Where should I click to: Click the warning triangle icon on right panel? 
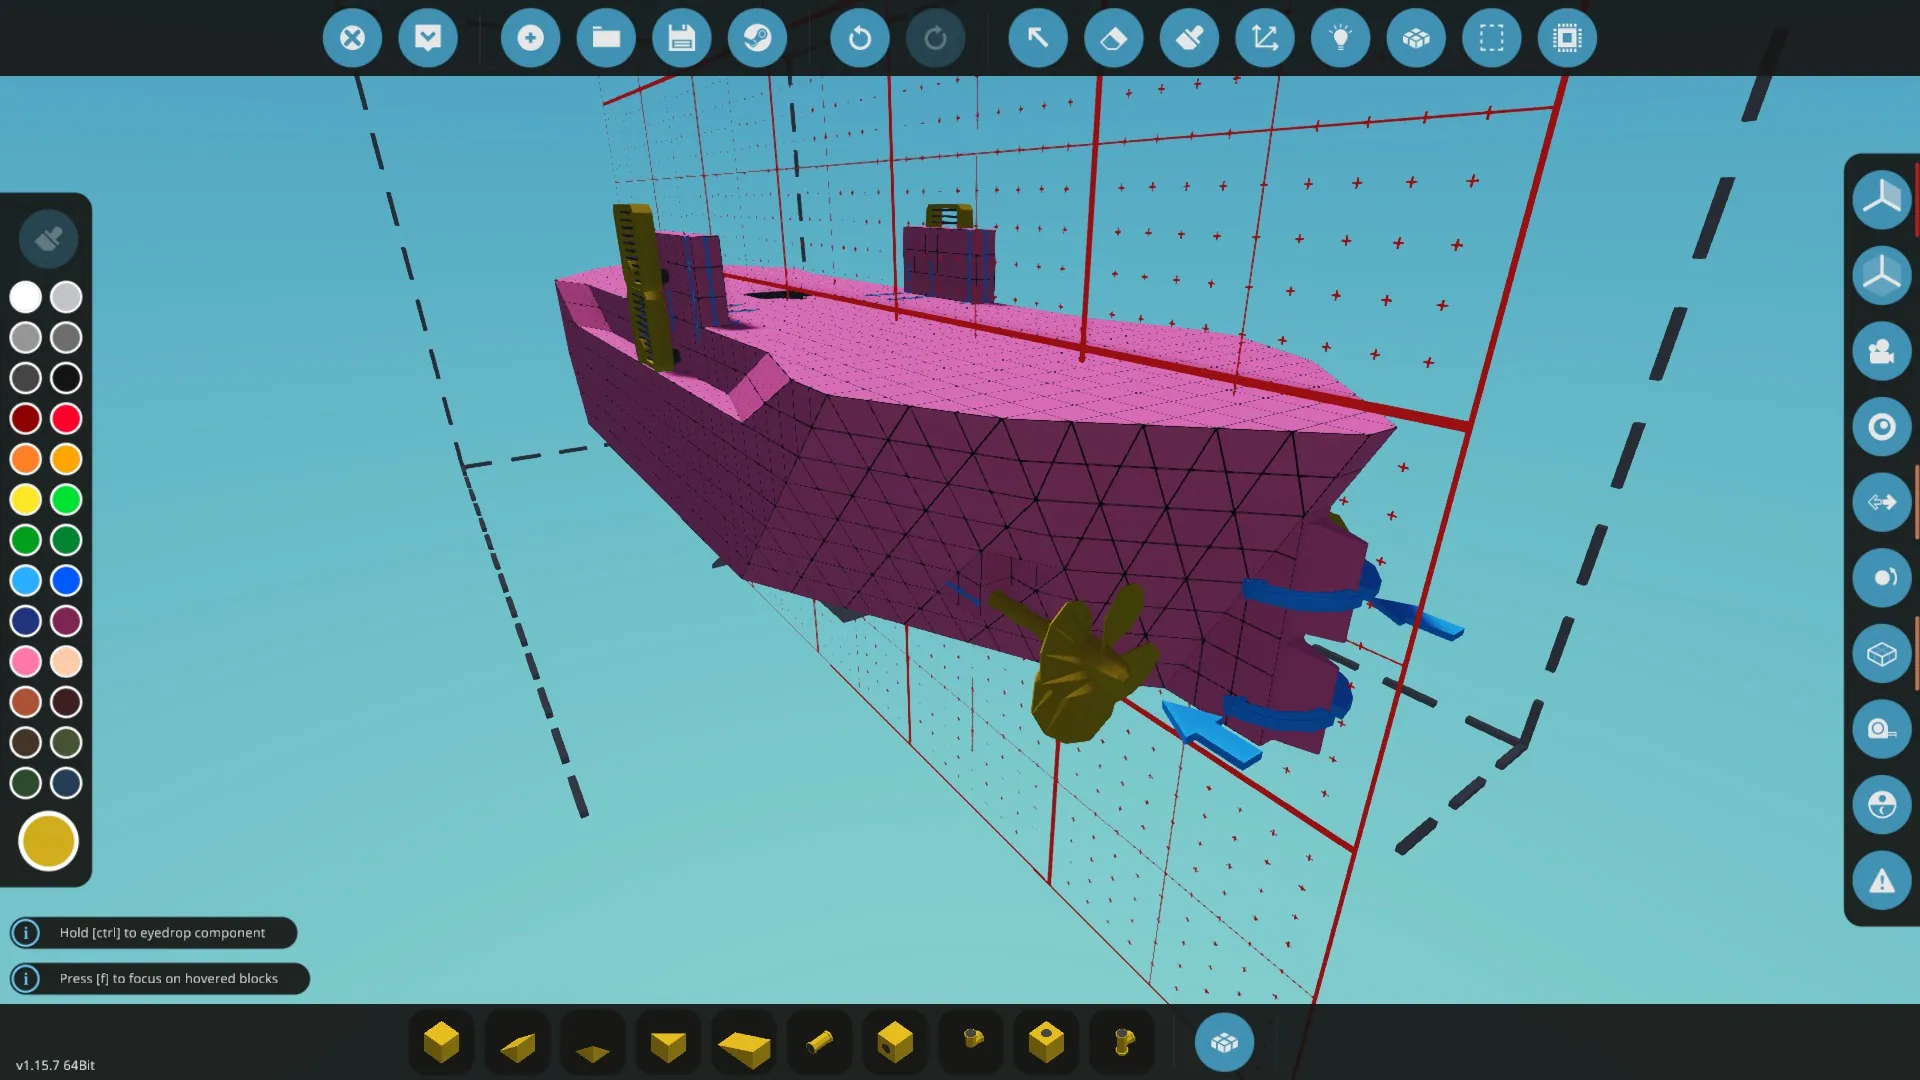click(x=1881, y=881)
